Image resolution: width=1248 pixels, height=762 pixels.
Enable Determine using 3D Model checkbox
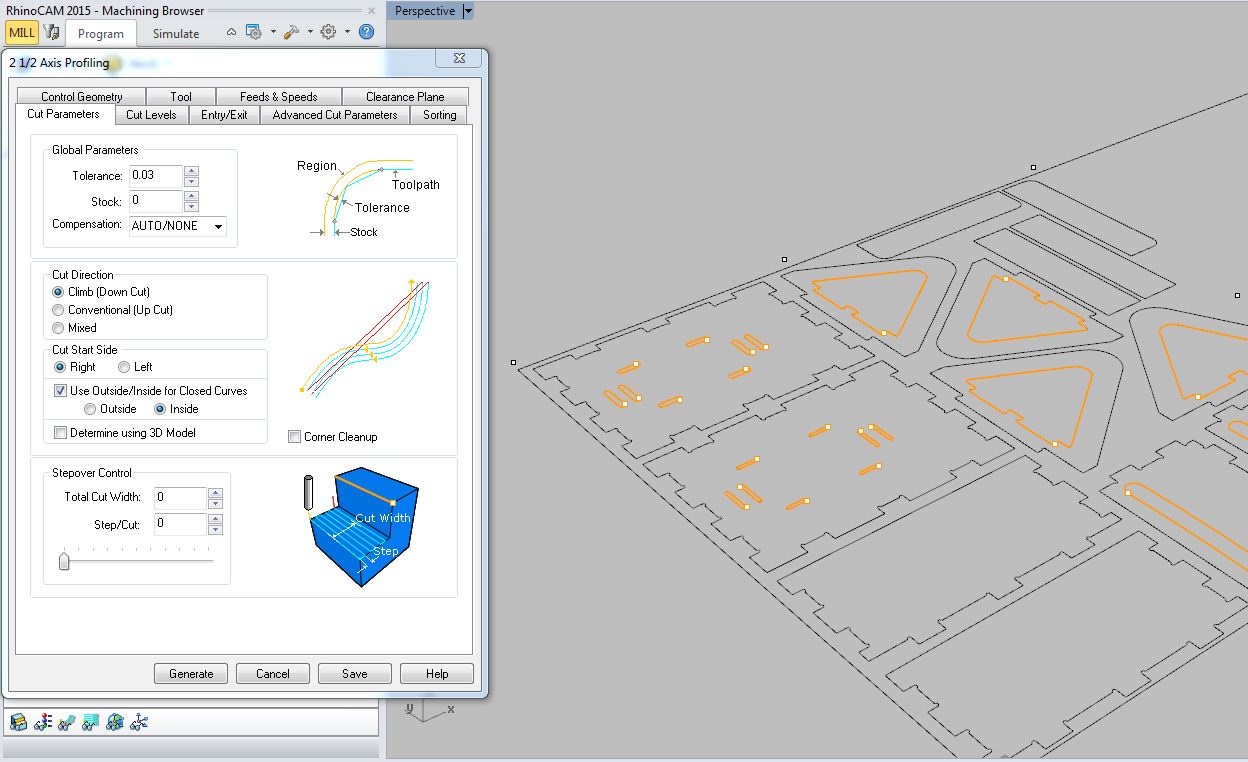coord(61,433)
